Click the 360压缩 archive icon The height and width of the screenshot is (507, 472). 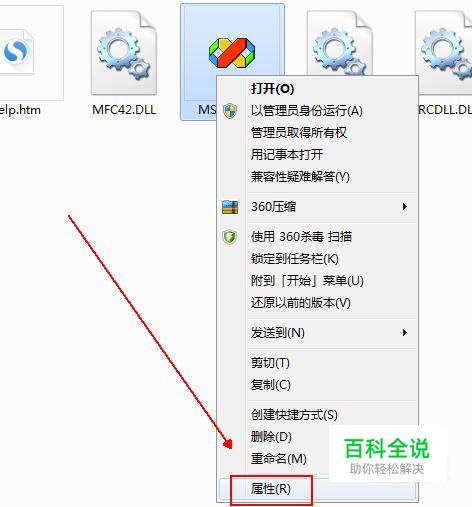coord(230,207)
